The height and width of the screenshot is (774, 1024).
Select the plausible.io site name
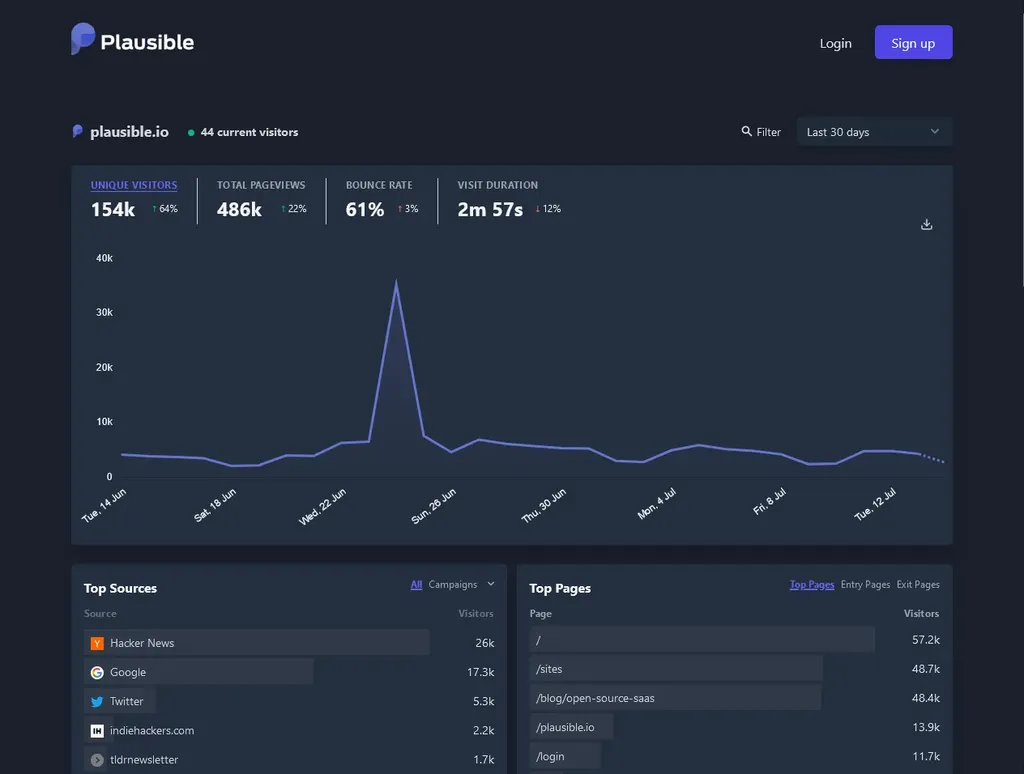coord(129,132)
